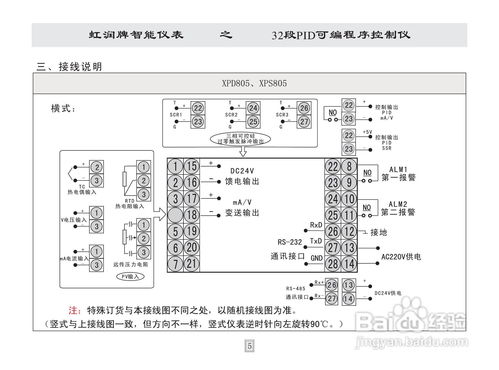Viewport: 499px width, 370px height.
Task: Click the ALM2 NO relay contact
Action: click(367, 211)
